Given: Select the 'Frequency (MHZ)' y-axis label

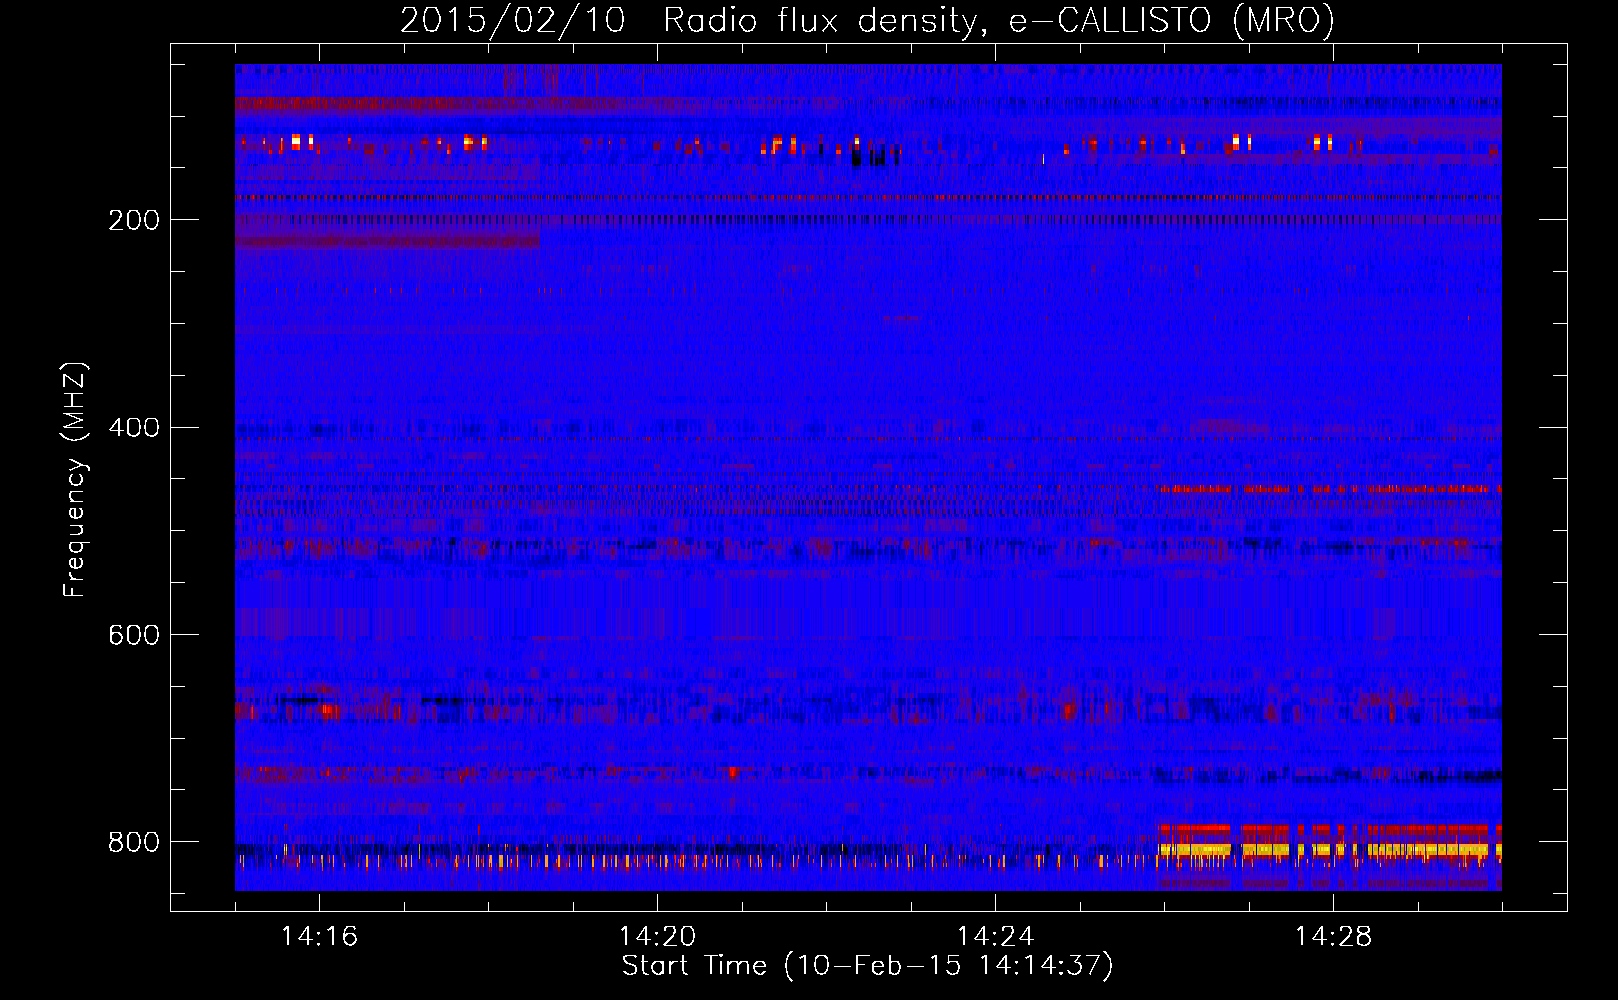Looking at the screenshot, I should [x=75, y=479].
